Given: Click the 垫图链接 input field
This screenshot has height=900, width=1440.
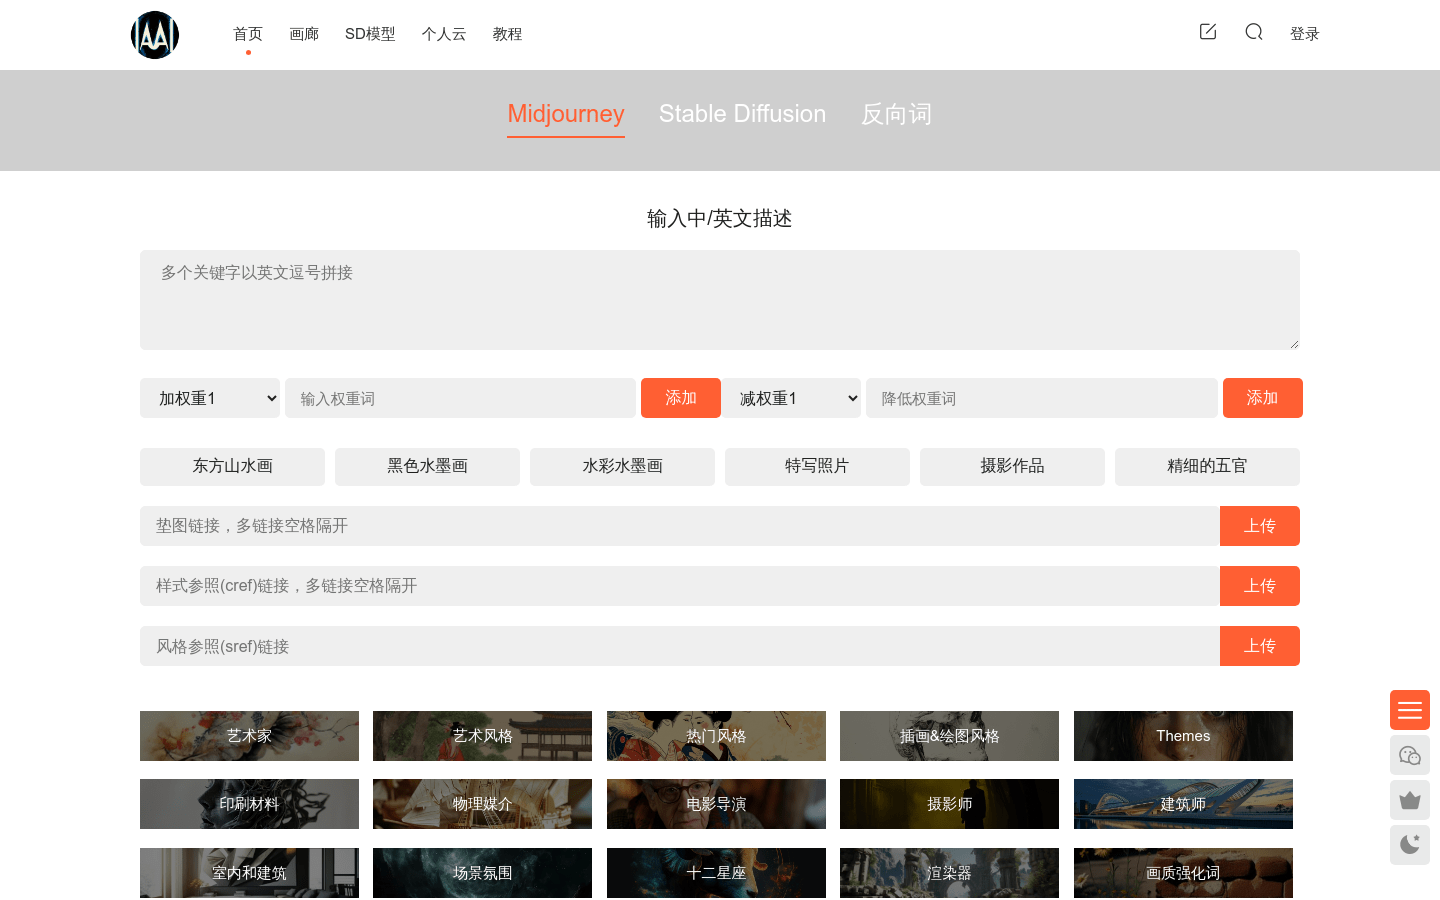Looking at the screenshot, I should tap(680, 526).
